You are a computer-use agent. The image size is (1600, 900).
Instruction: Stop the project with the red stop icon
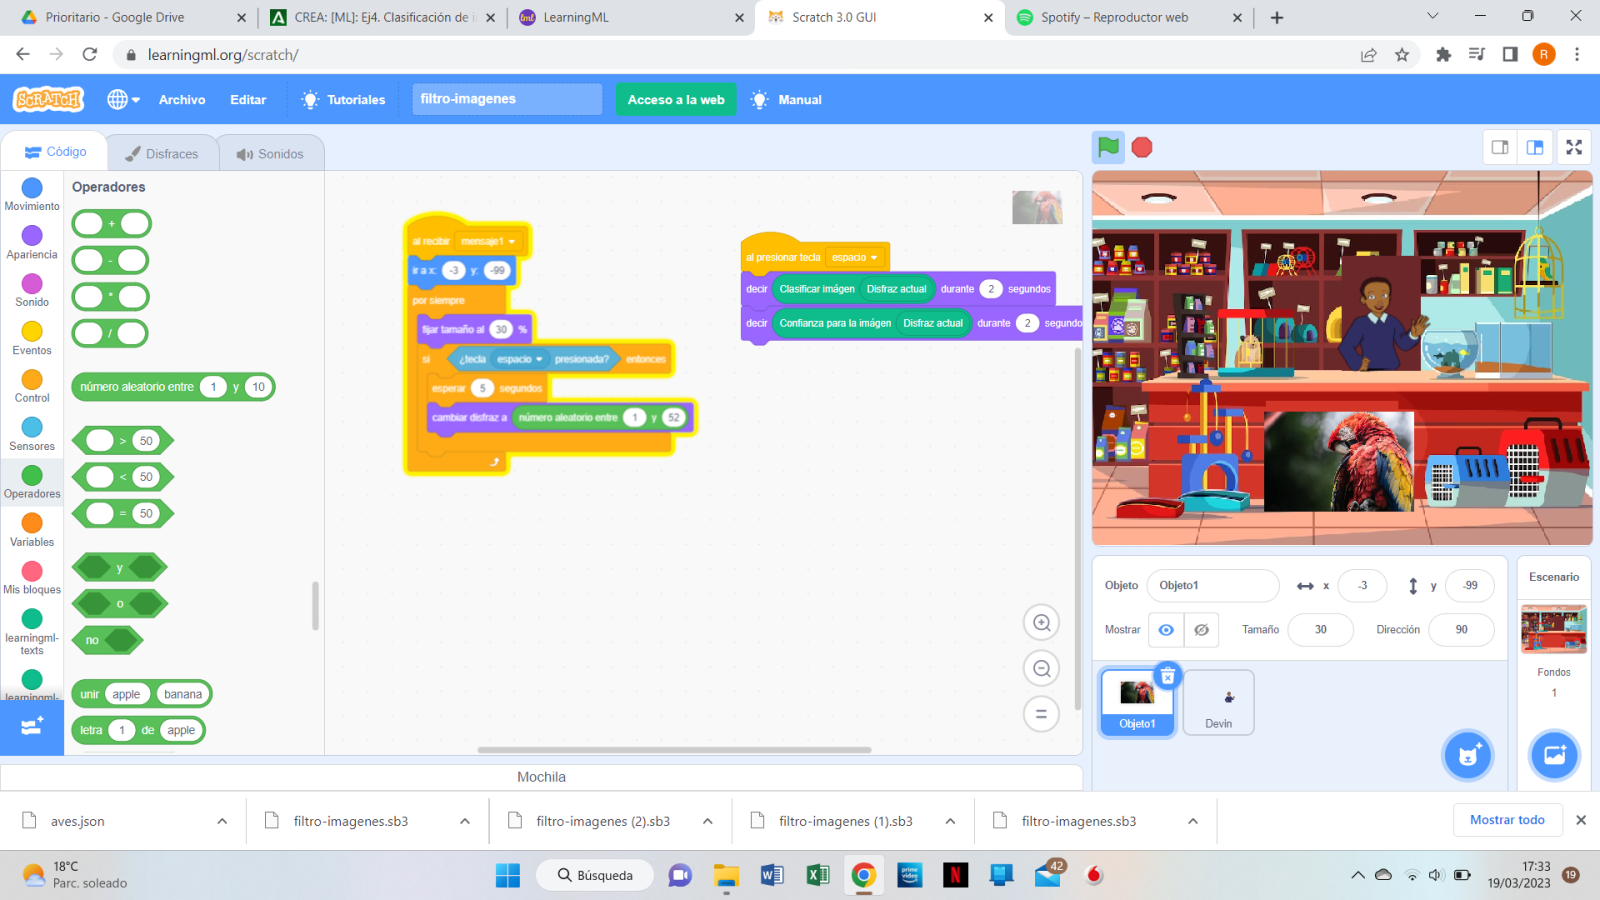pos(1142,148)
